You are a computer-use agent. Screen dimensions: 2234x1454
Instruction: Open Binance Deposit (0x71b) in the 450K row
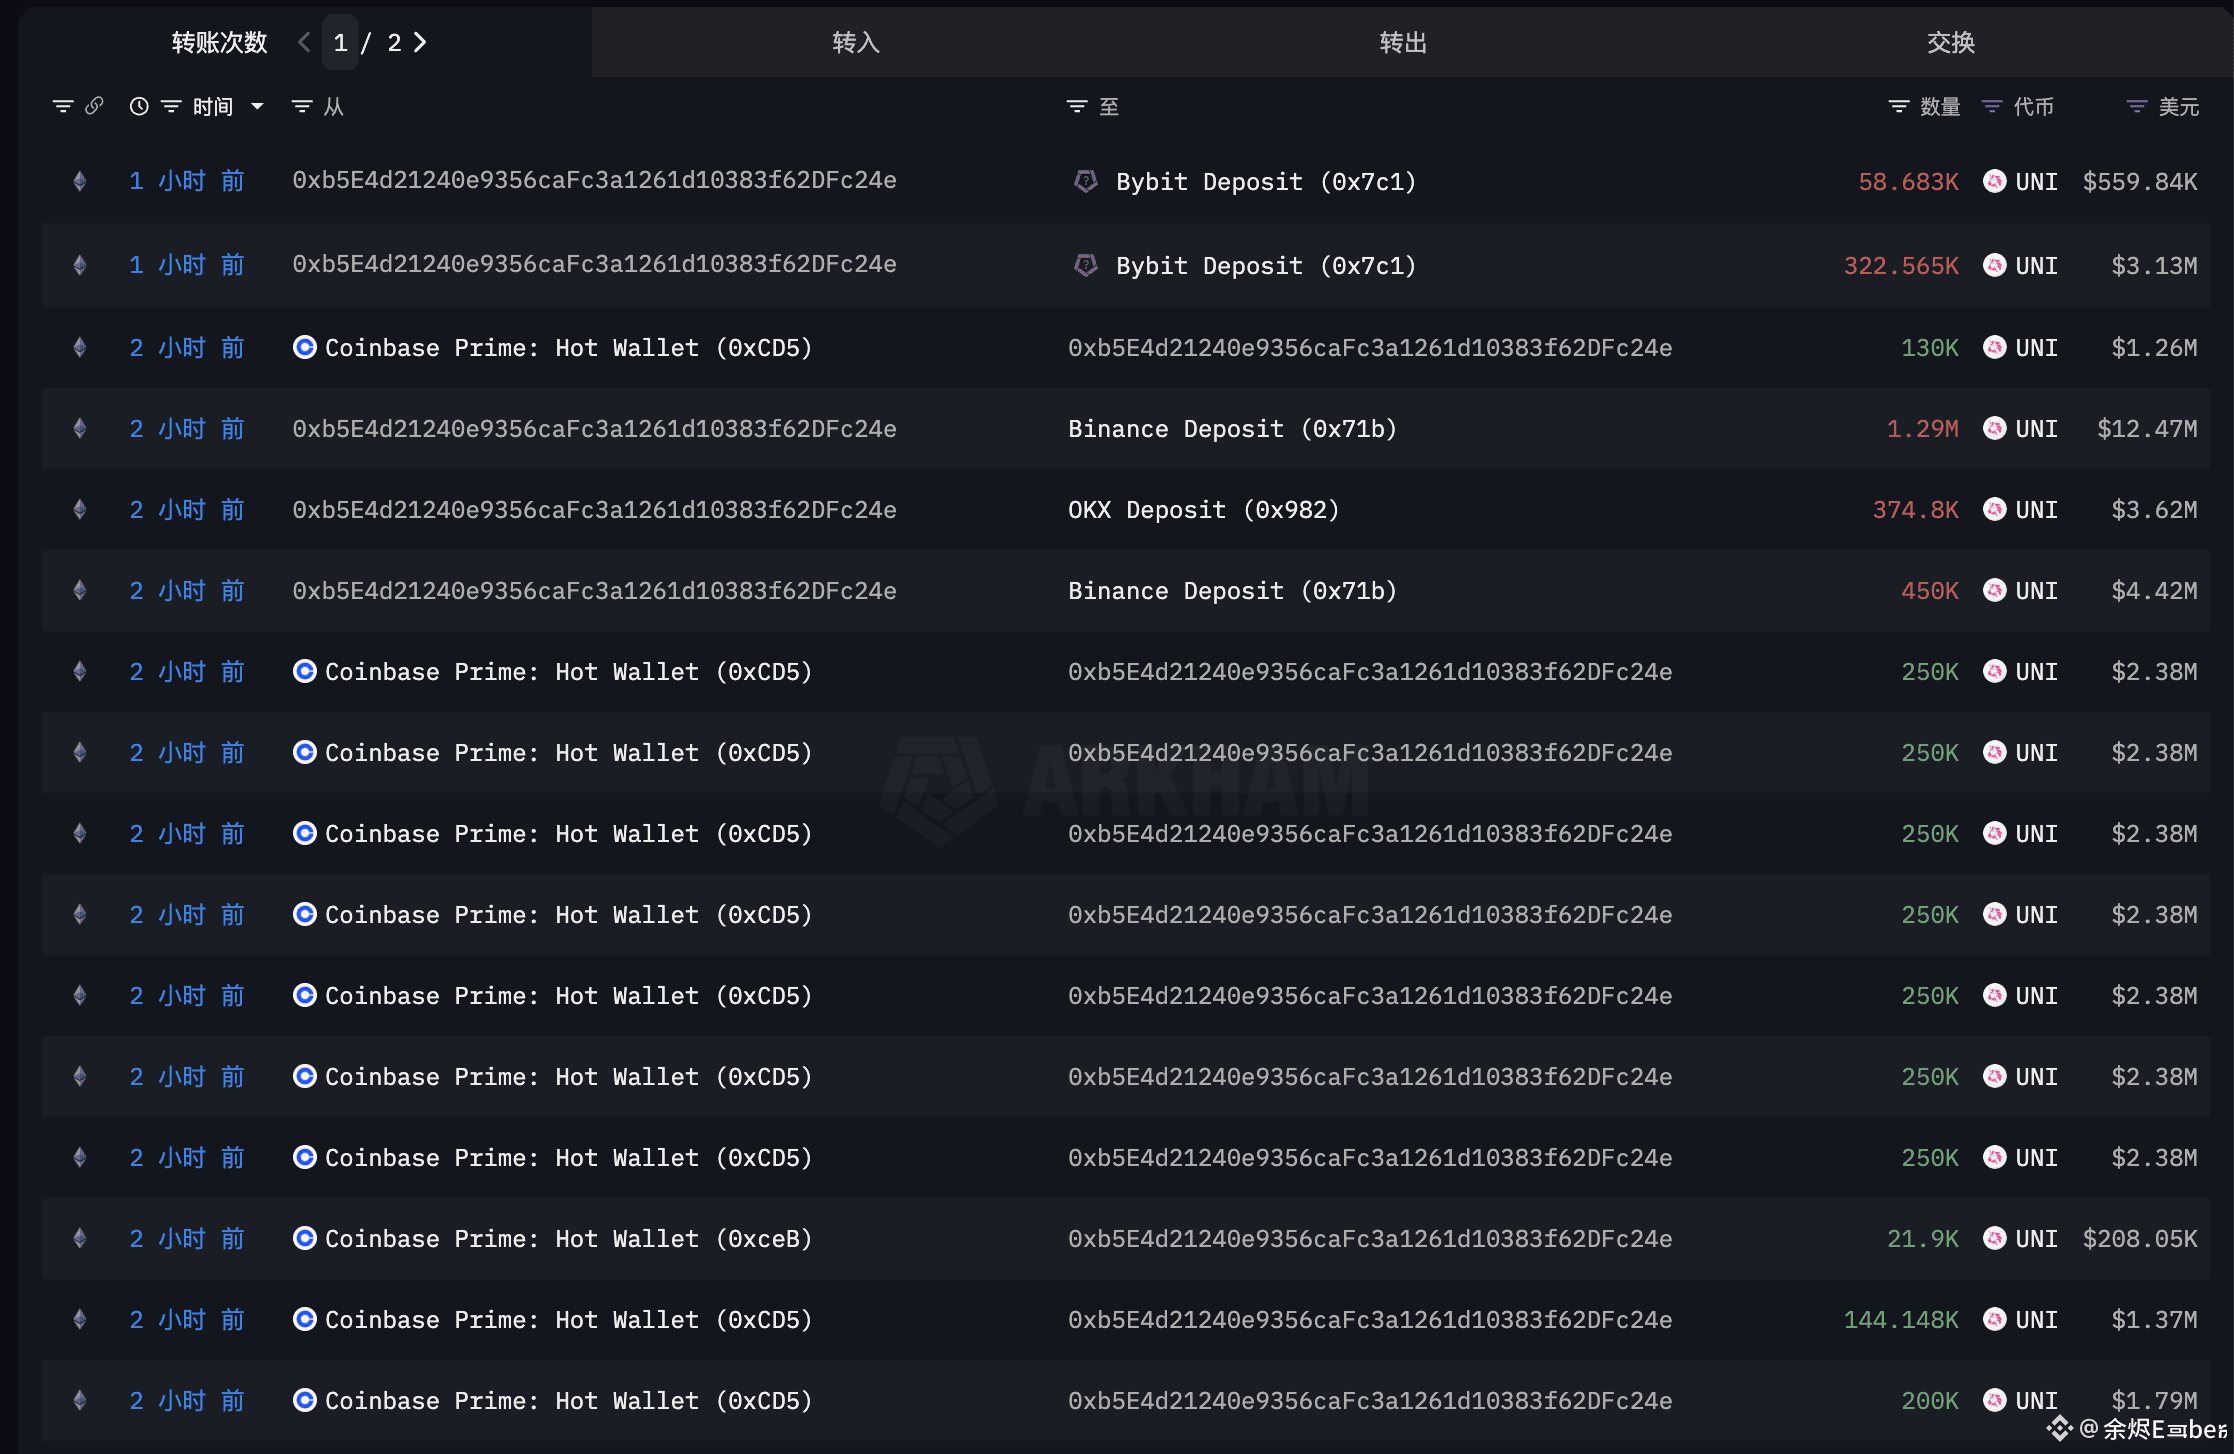pos(1232,591)
